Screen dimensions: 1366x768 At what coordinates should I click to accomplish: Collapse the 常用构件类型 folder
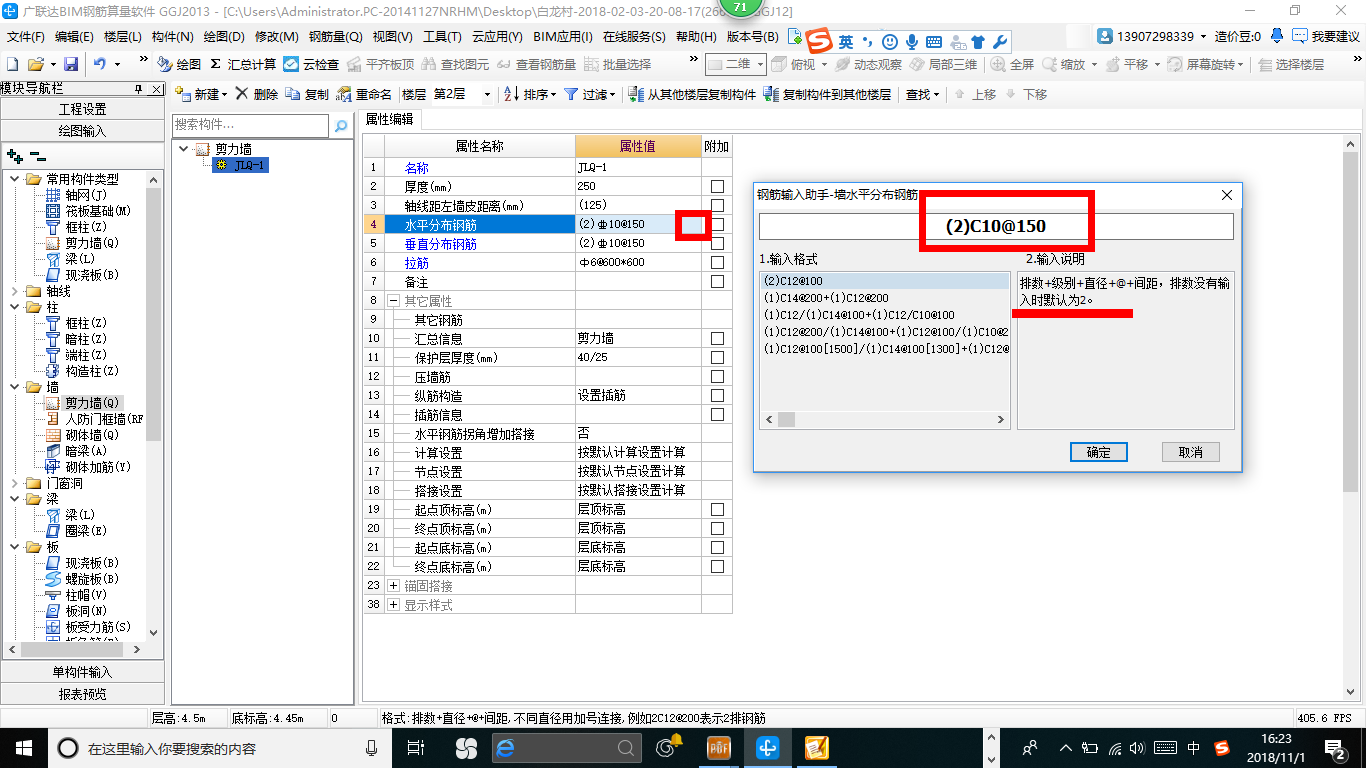(x=14, y=179)
